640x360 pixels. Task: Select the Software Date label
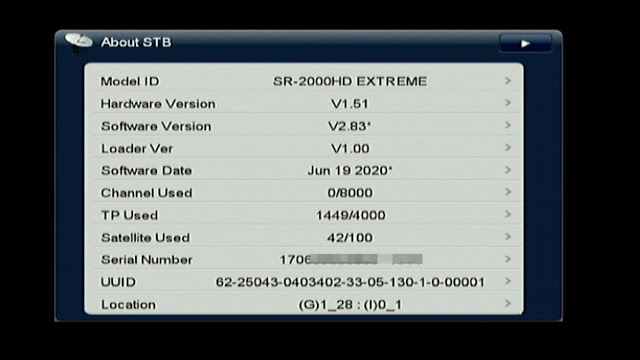tap(147, 171)
